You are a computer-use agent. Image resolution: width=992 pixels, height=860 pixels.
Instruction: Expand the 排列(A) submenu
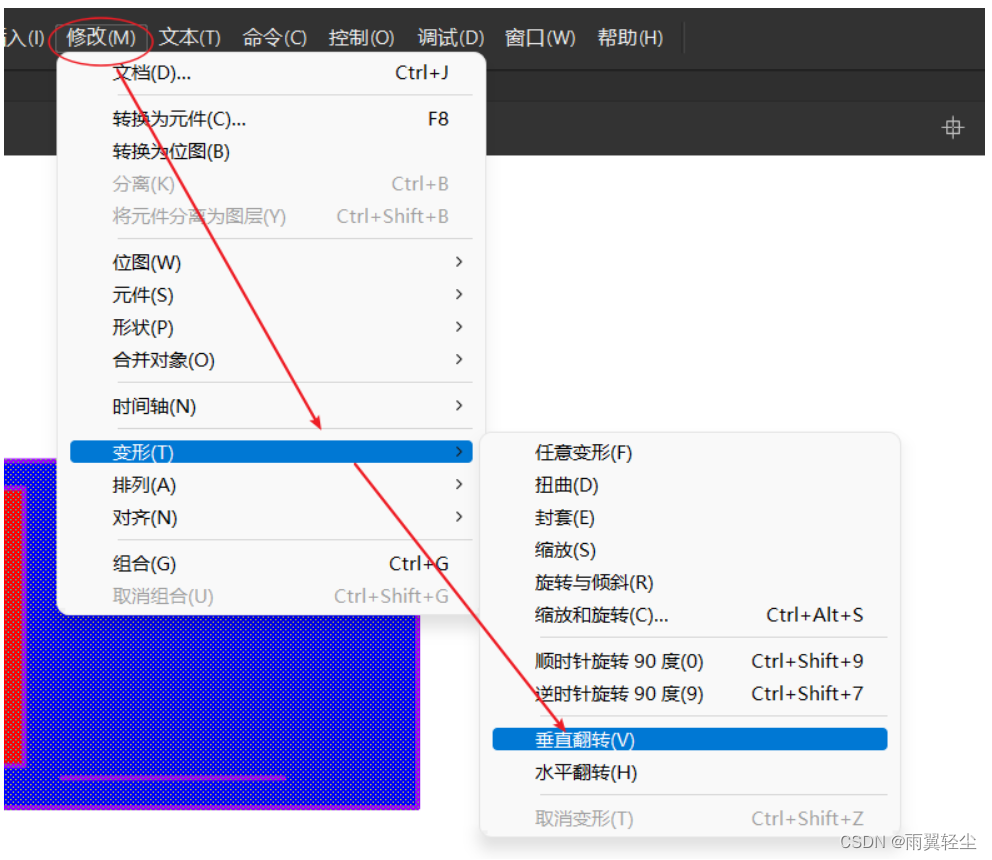pyautogui.click(x=271, y=485)
